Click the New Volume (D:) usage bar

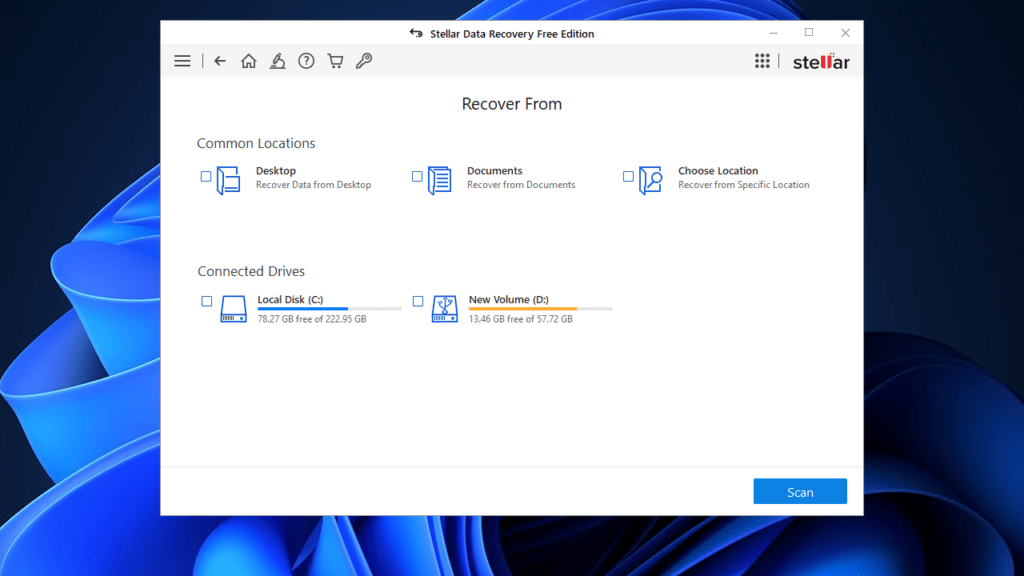tap(541, 309)
